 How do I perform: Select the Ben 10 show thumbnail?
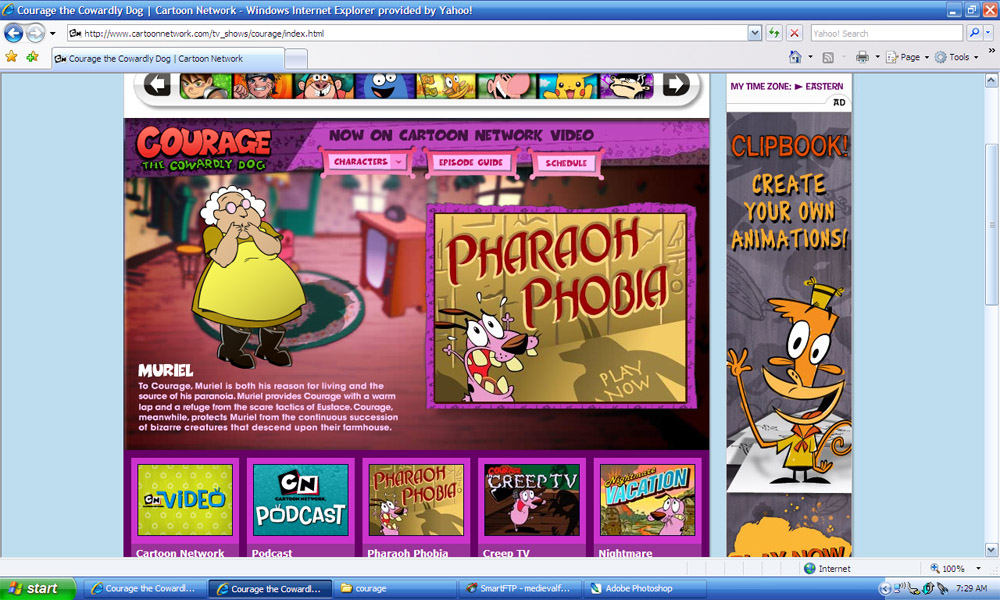coord(205,85)
